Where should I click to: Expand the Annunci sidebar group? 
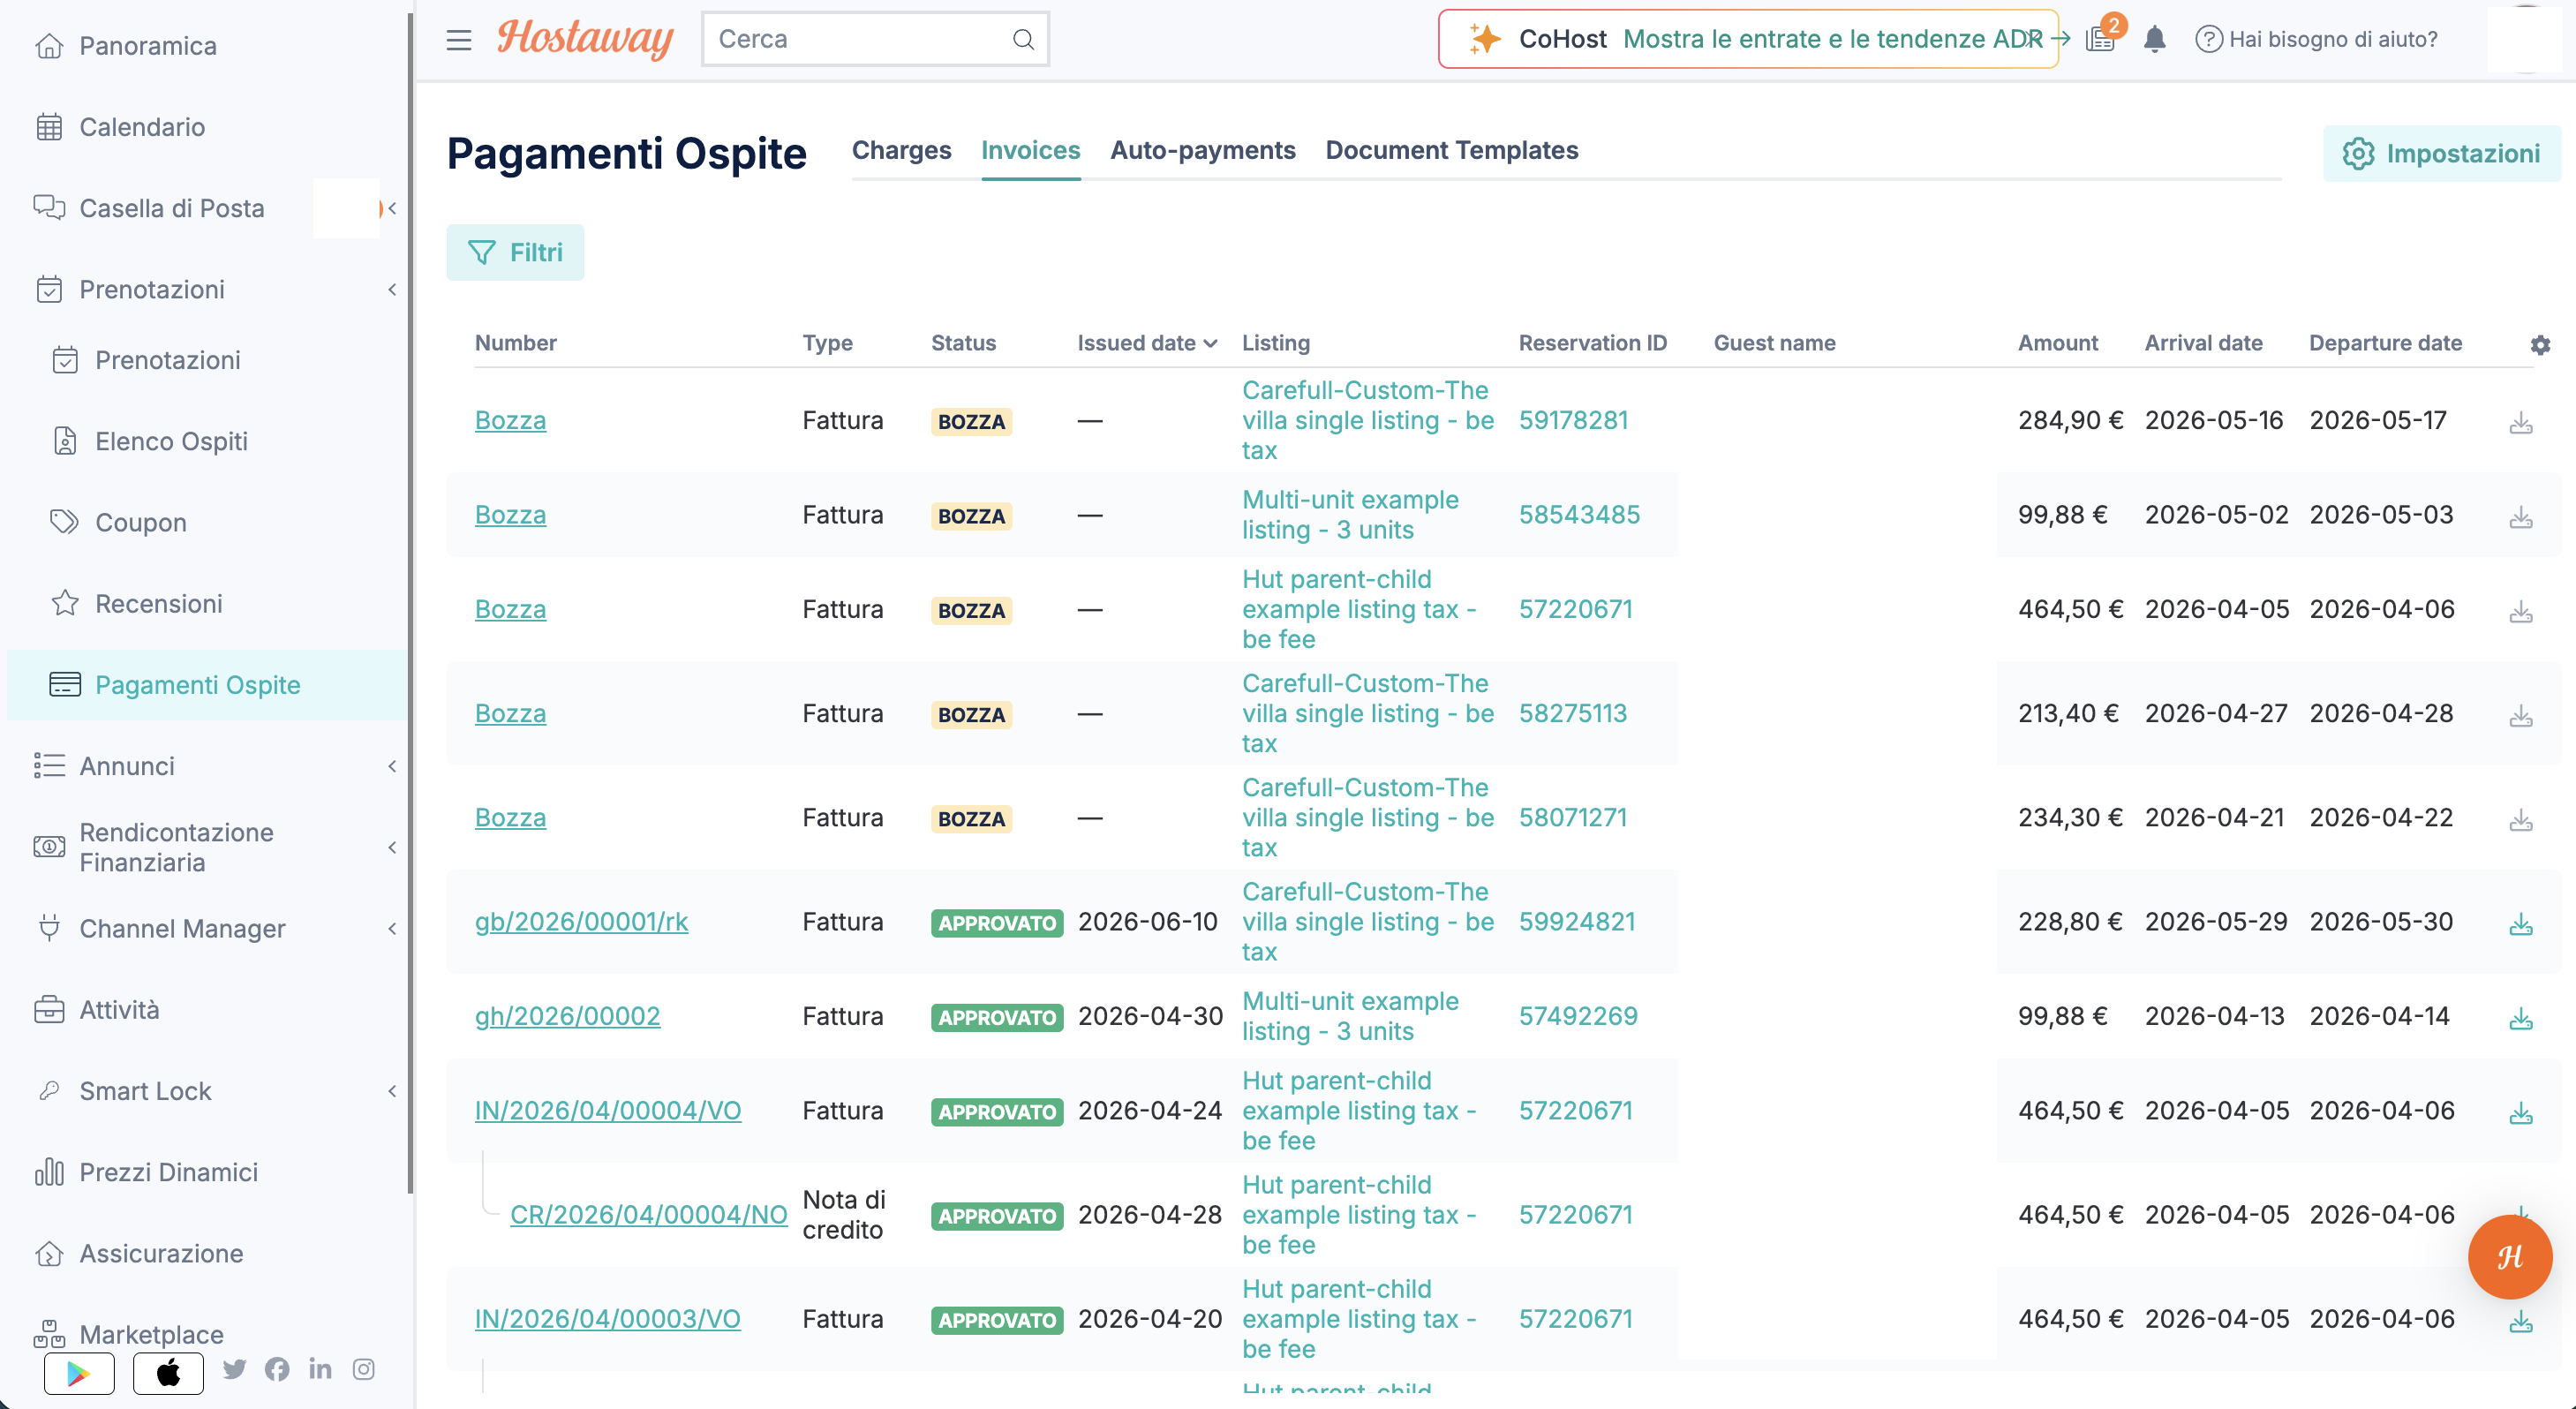[x=392, y=766]
